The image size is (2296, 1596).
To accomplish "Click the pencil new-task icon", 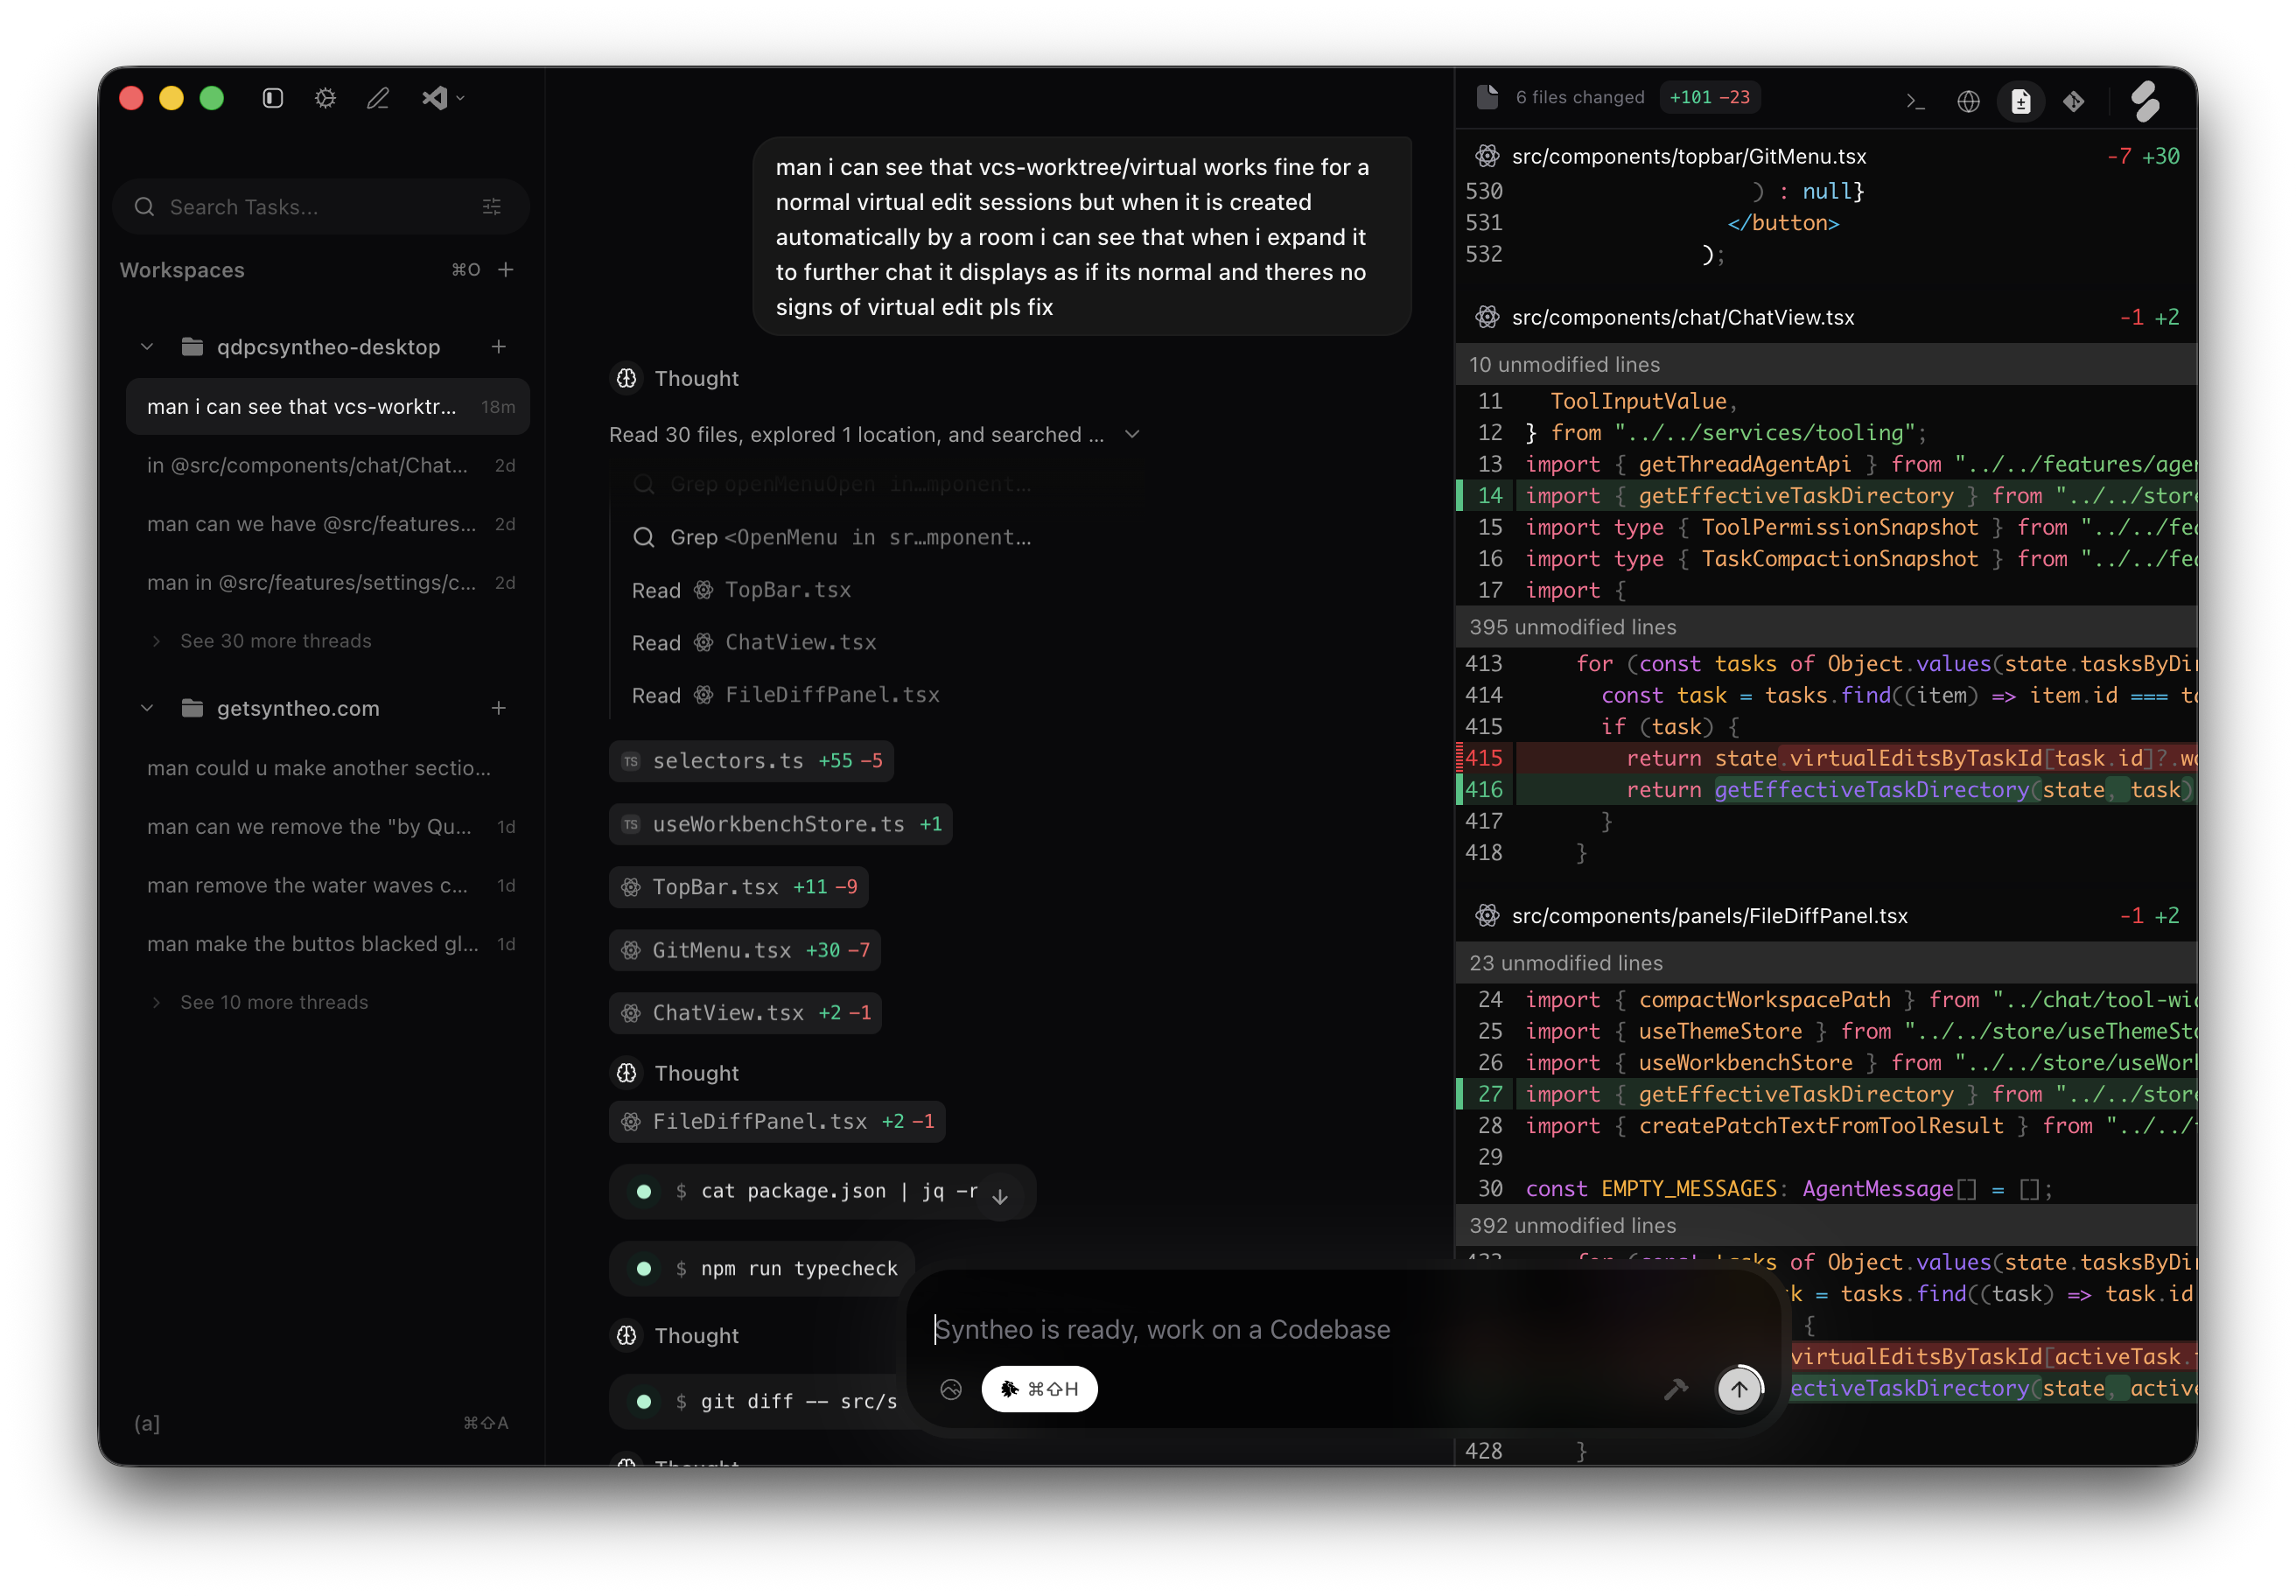I will 378,98.
